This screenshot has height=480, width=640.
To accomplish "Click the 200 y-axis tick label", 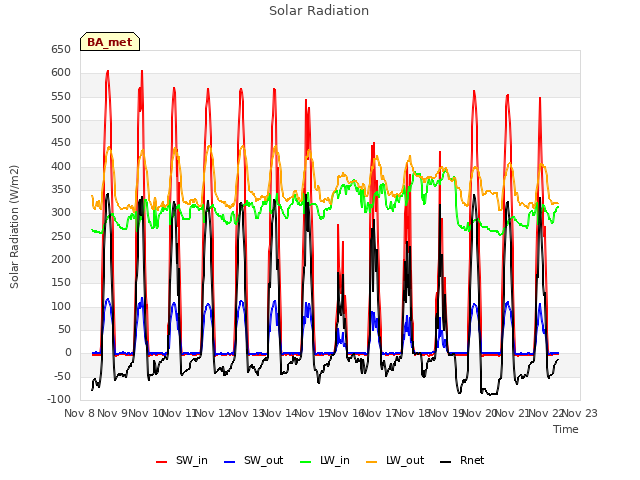I will point(61,260).
